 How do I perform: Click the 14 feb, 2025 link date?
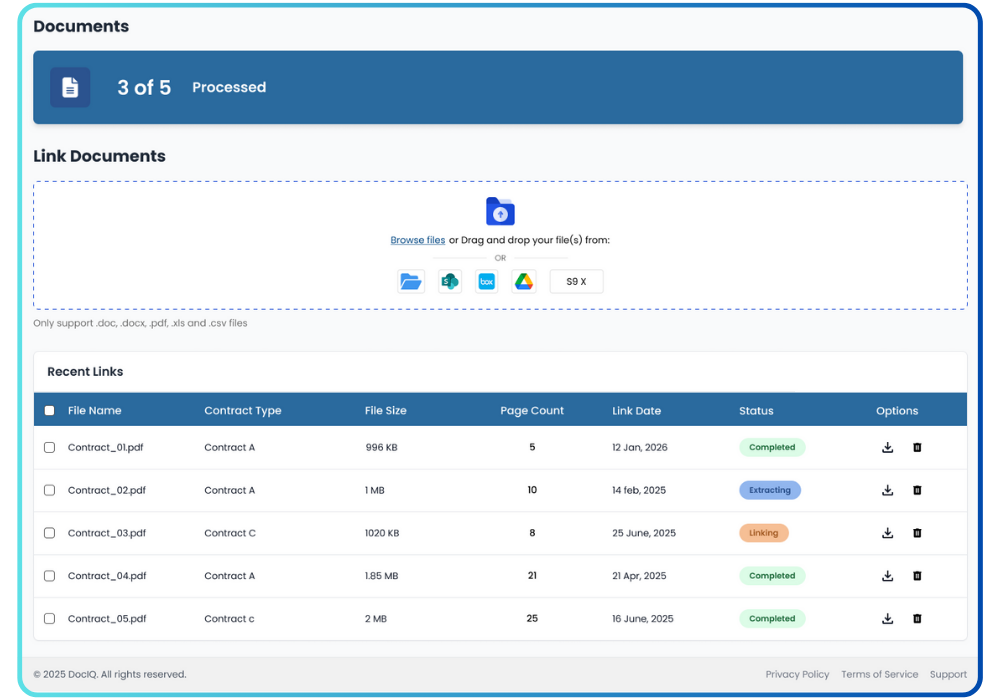coord(639,490)
